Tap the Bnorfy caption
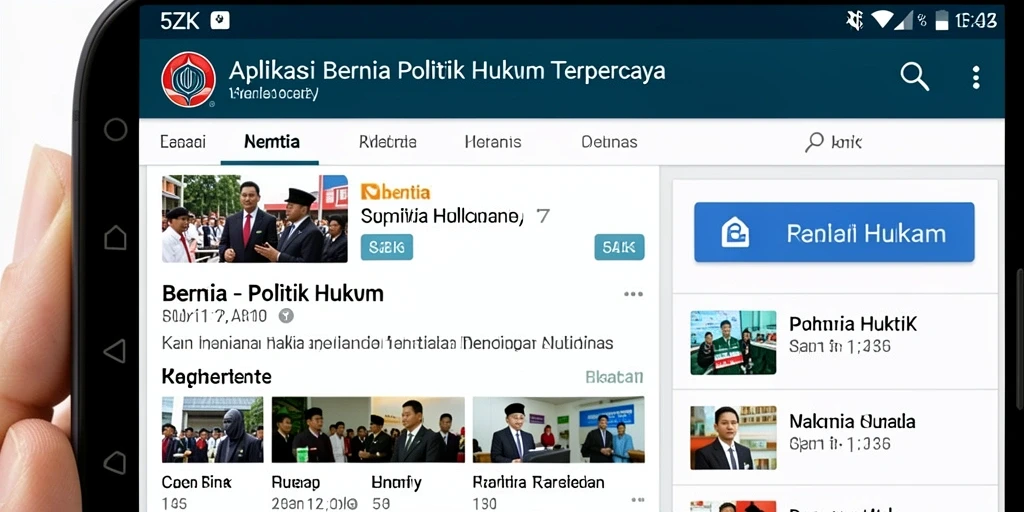The width and height of the screenshot is (1024, 512). coord(396,483)
